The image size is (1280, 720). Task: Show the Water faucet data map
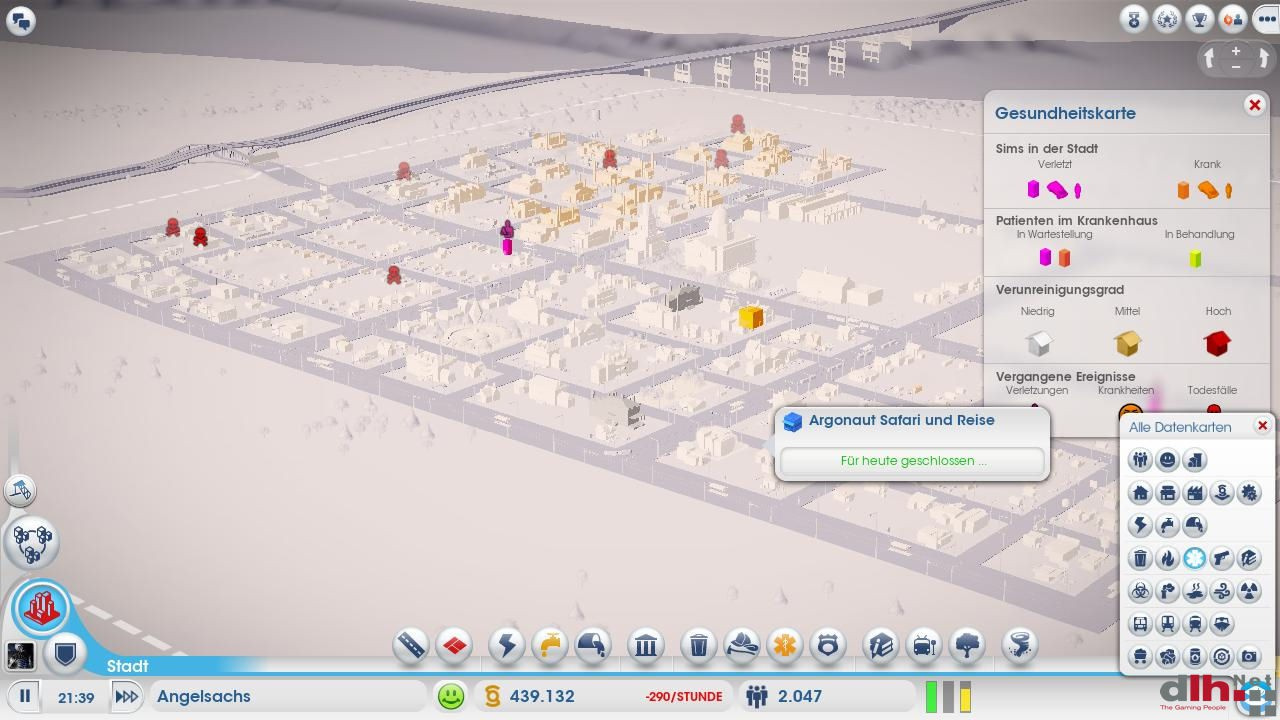point(1167,526)
